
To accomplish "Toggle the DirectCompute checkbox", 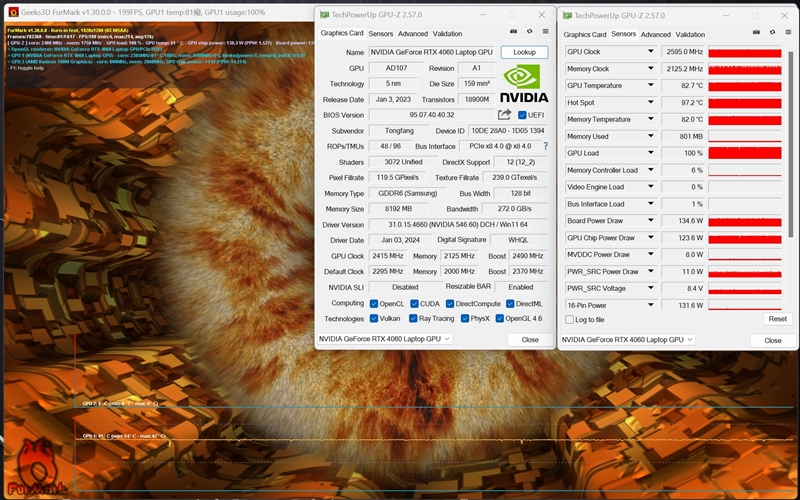I will (450, 304).
